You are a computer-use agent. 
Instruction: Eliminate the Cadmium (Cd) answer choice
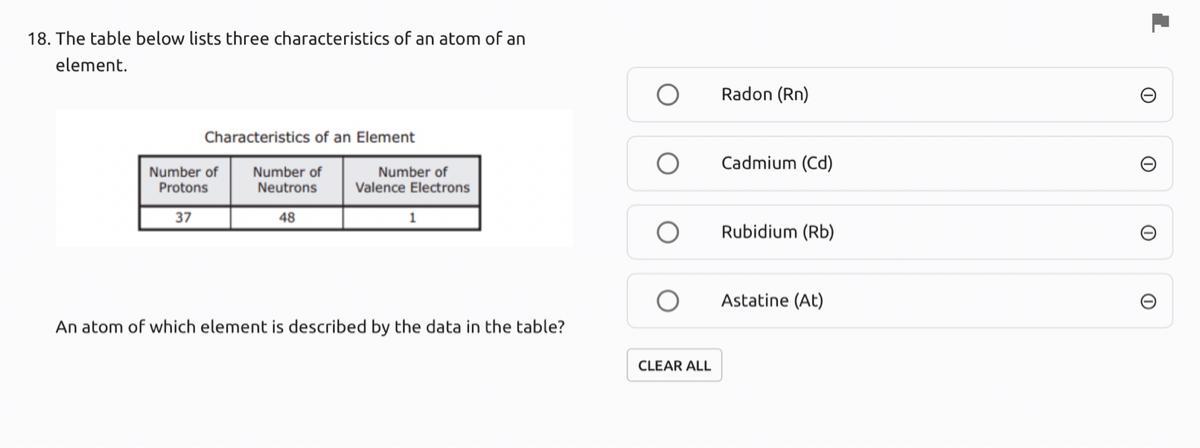point(1149,164)
